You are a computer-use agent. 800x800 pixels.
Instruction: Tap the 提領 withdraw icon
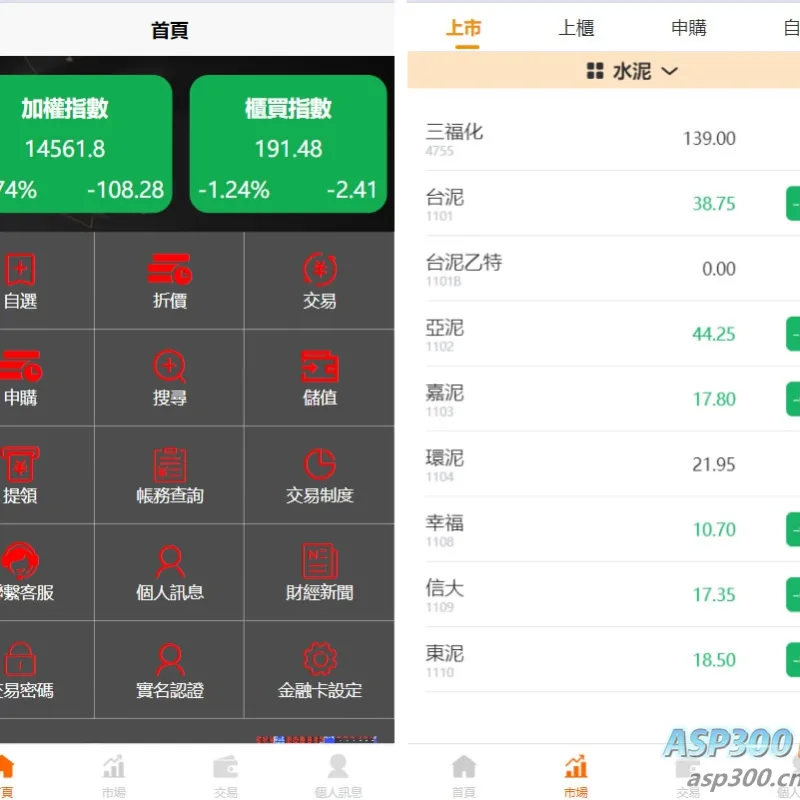[x=20, y=464]
